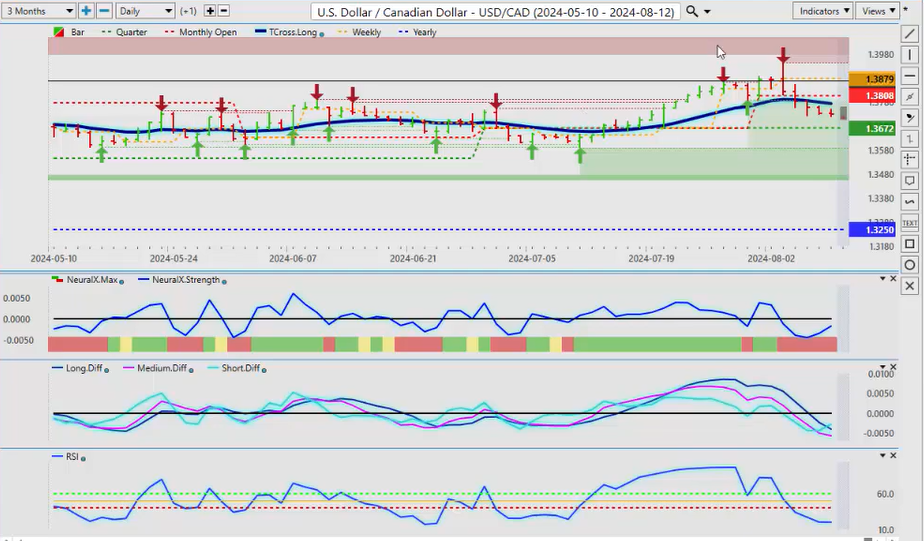Click the search magnifier beside the symbol
This screenshot has width=924, height=541.
[x=692, y=11]
